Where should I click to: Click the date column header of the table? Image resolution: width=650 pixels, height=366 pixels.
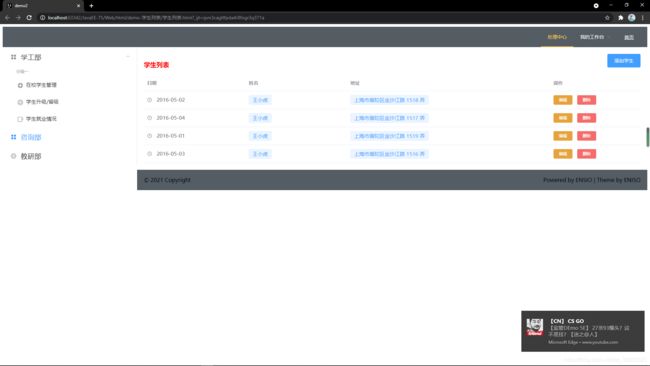(152, 83)
